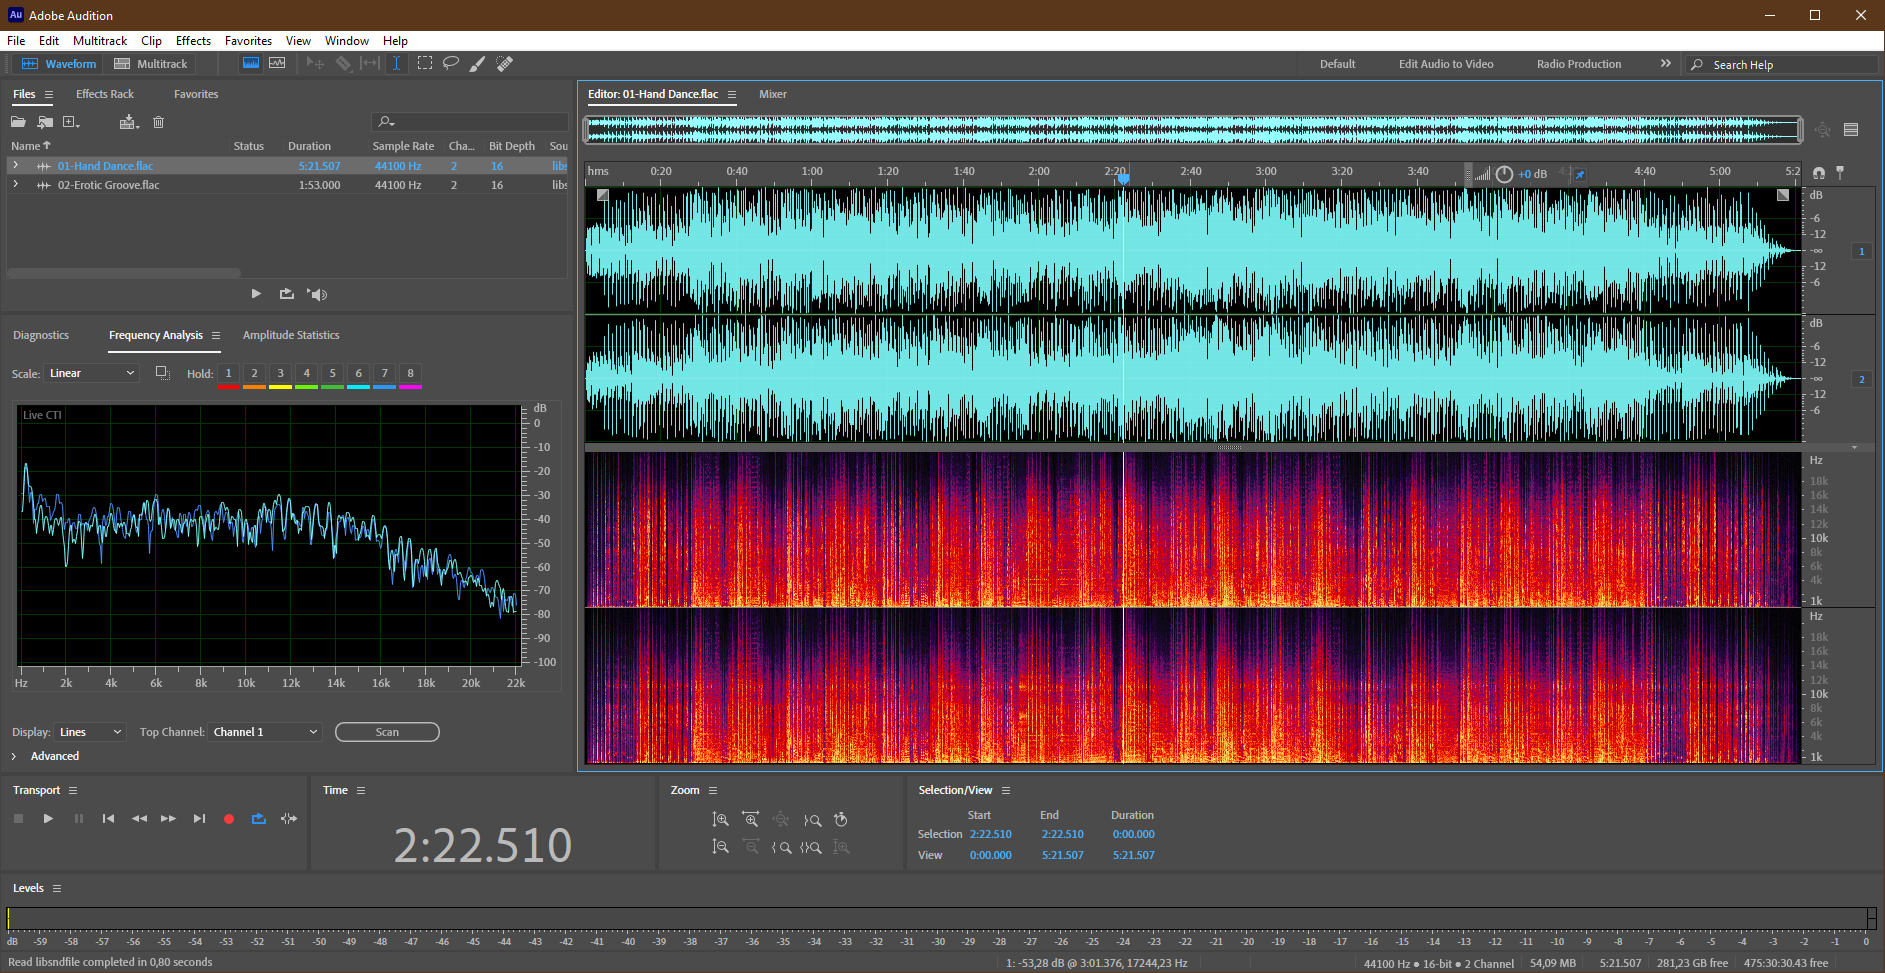
Task: Toggle Hold button 1
Action: pos(228,373)
